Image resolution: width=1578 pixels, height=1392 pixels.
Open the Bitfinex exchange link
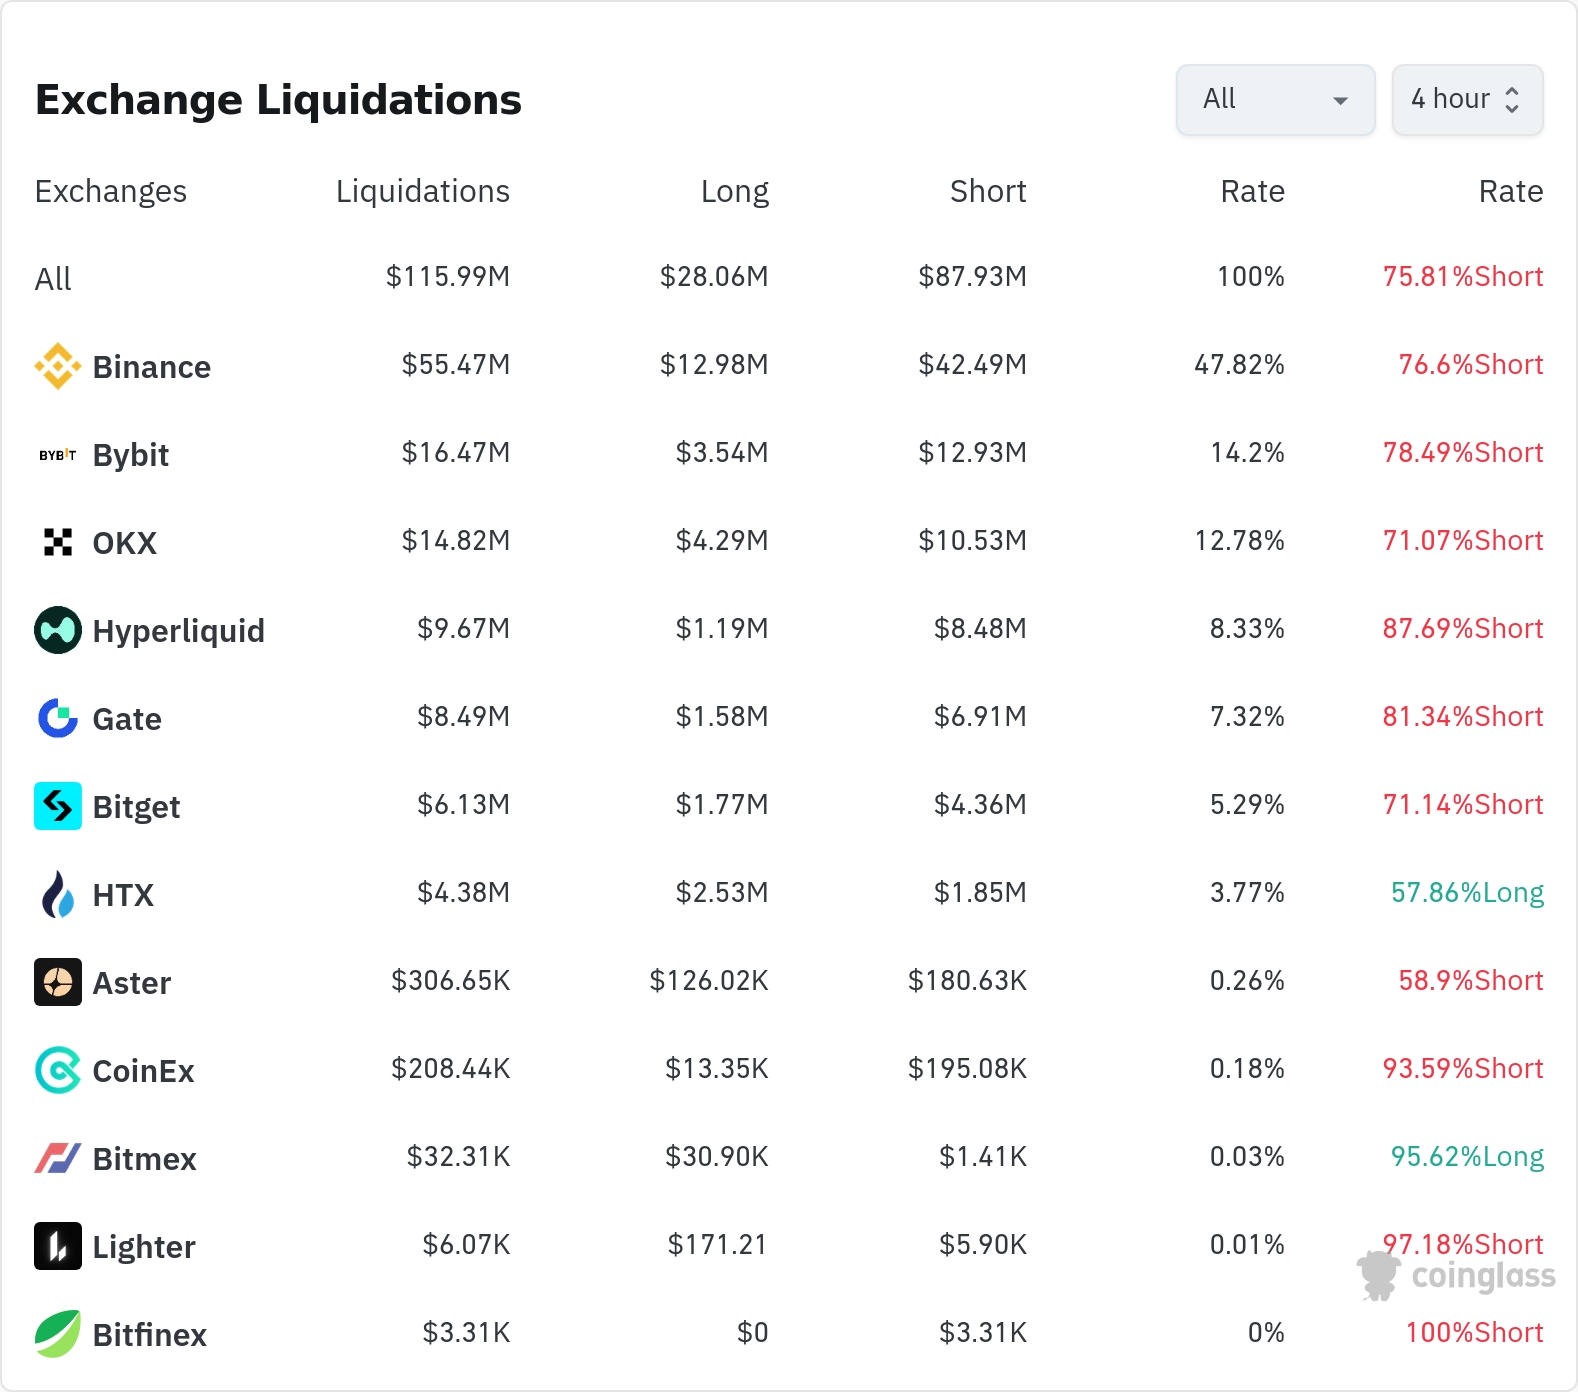pos(149,1335)
